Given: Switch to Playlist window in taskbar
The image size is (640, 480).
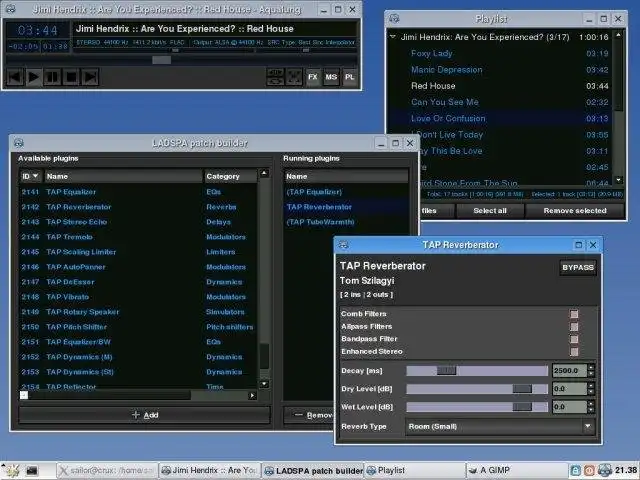Looking at the screenshot, I should pos(414,471).
